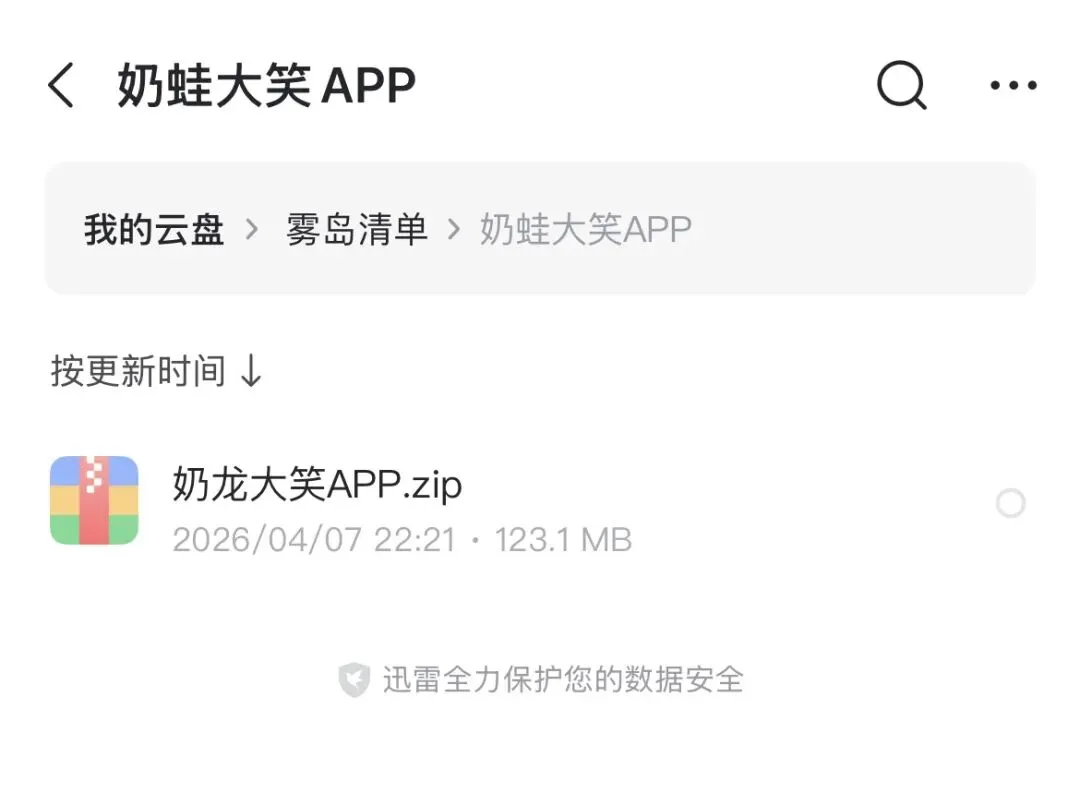Open the three-dot more options menu
The width and height of the screenshot is (1080, 793).
click(1013, 85)
